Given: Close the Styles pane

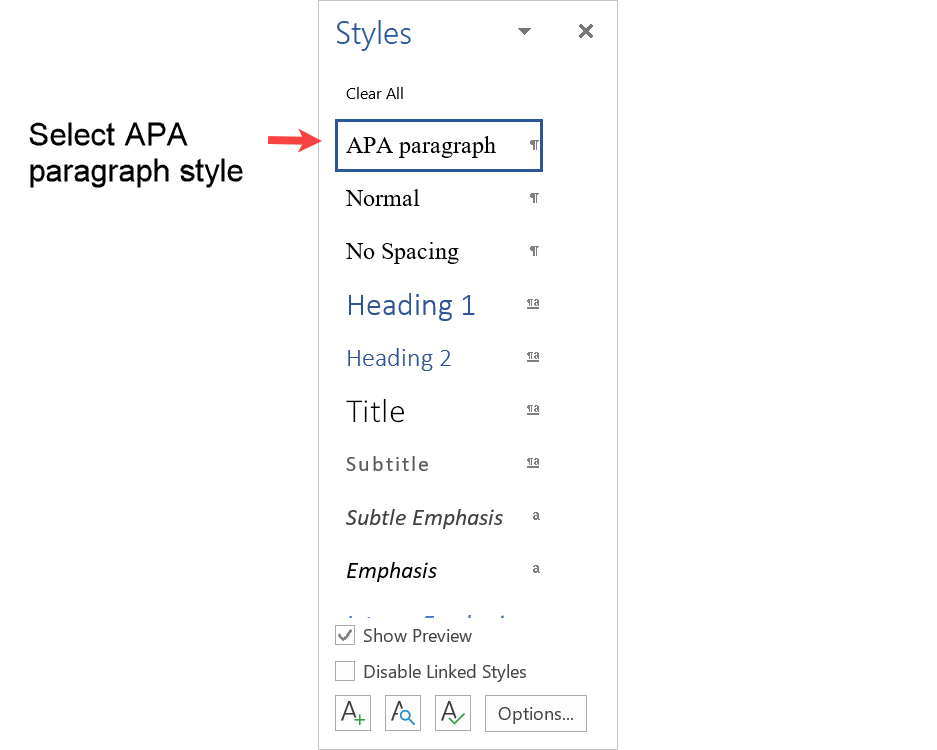Looking at the screenshot, I should [x=586, y=31].
